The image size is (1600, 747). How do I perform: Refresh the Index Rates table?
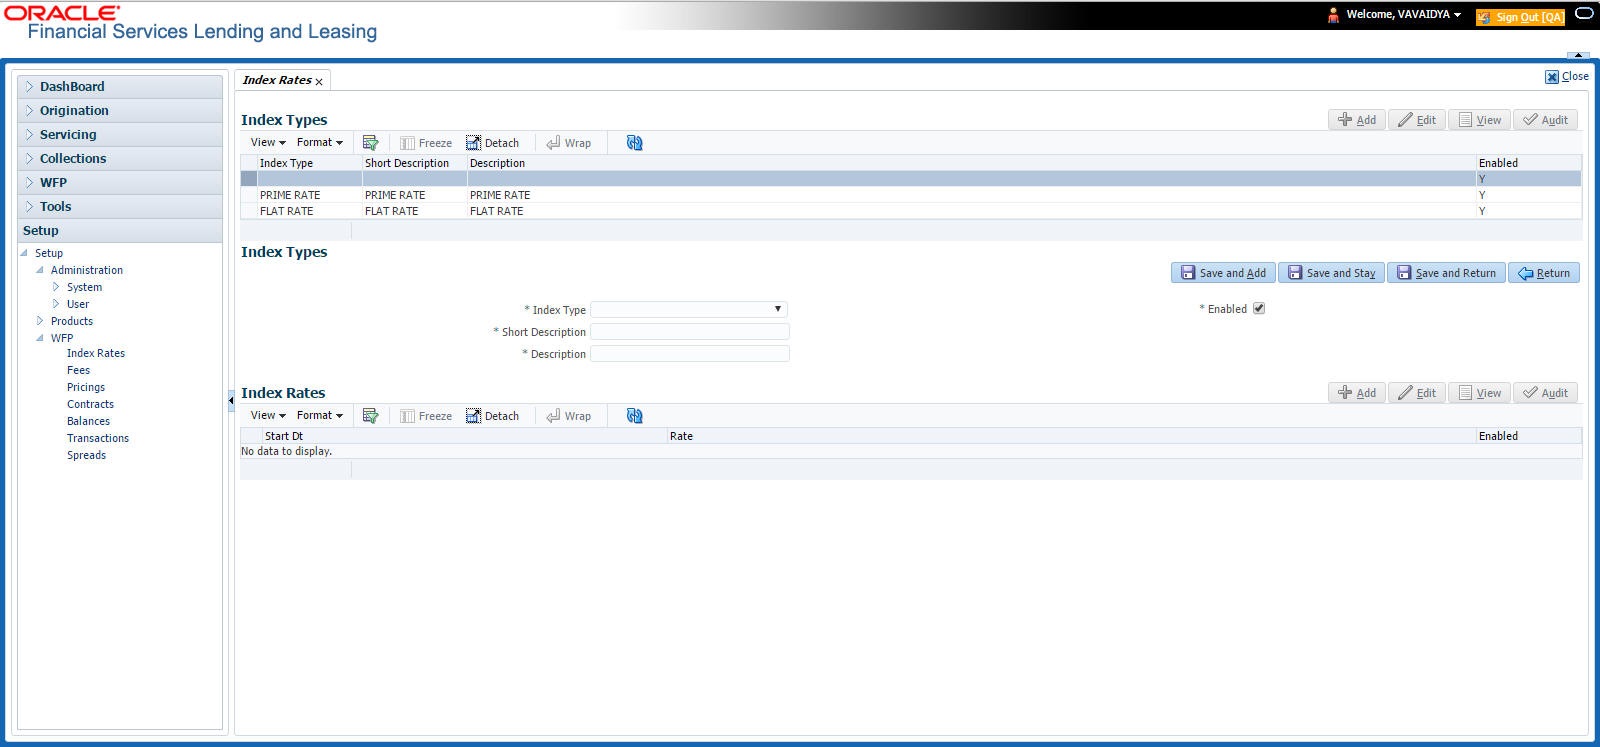(634, 416)
